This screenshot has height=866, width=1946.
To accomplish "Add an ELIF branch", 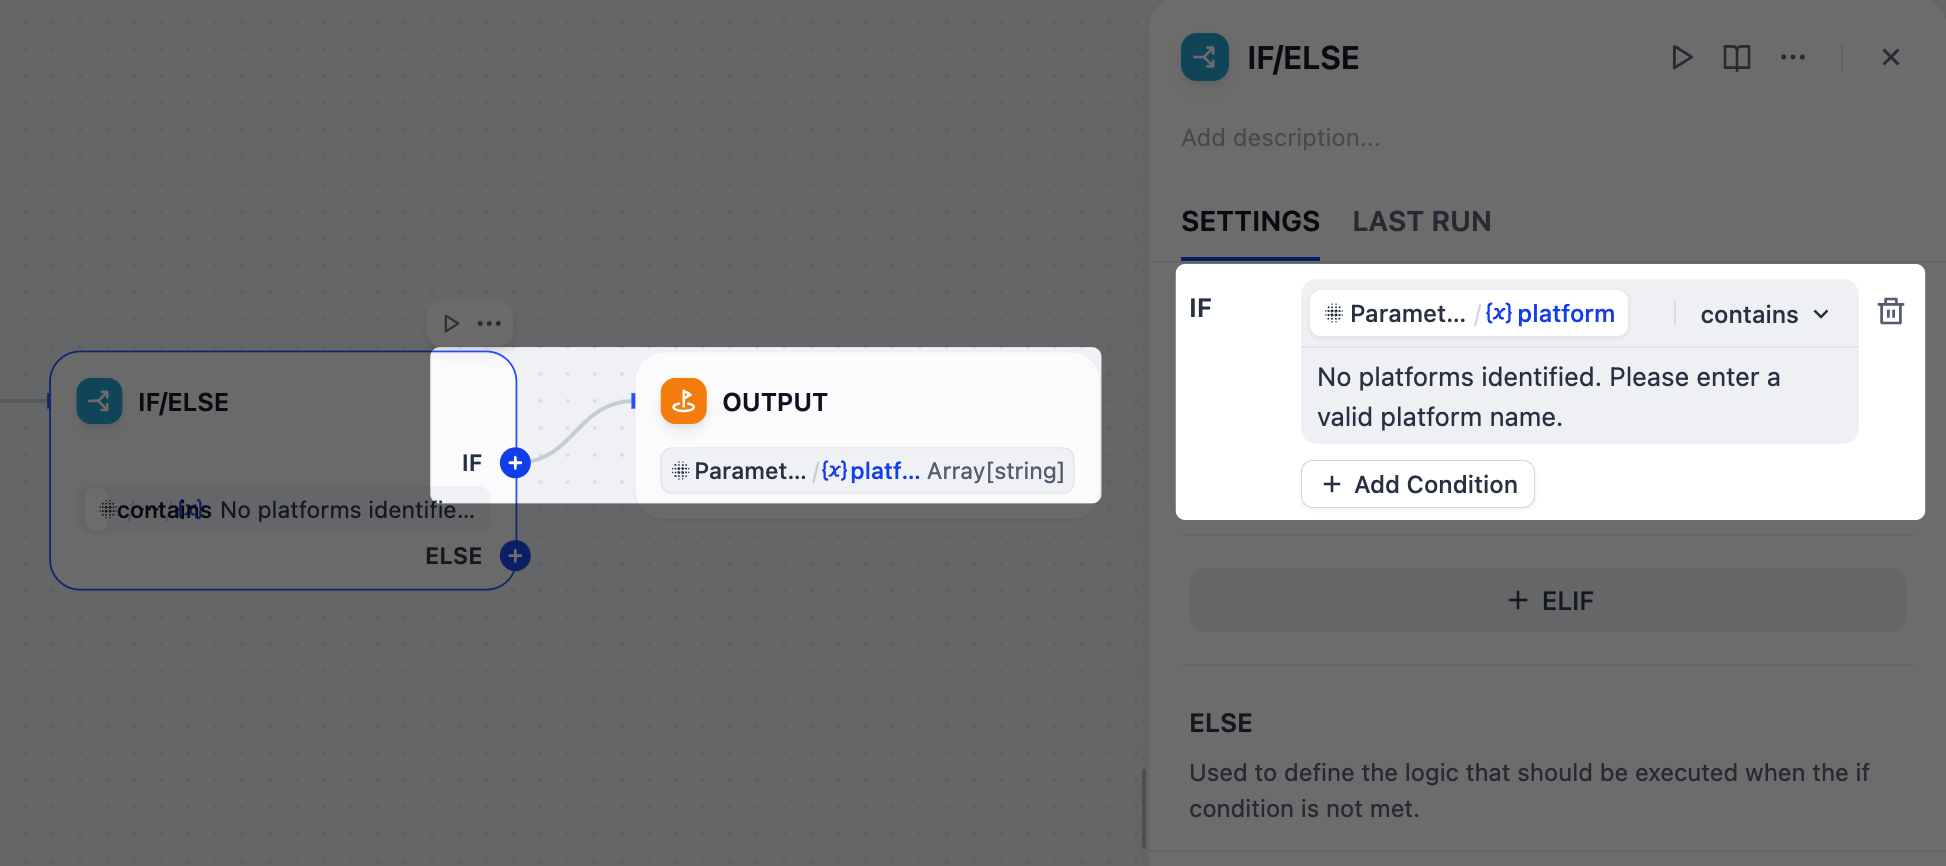I will (x=1547, y=601).
